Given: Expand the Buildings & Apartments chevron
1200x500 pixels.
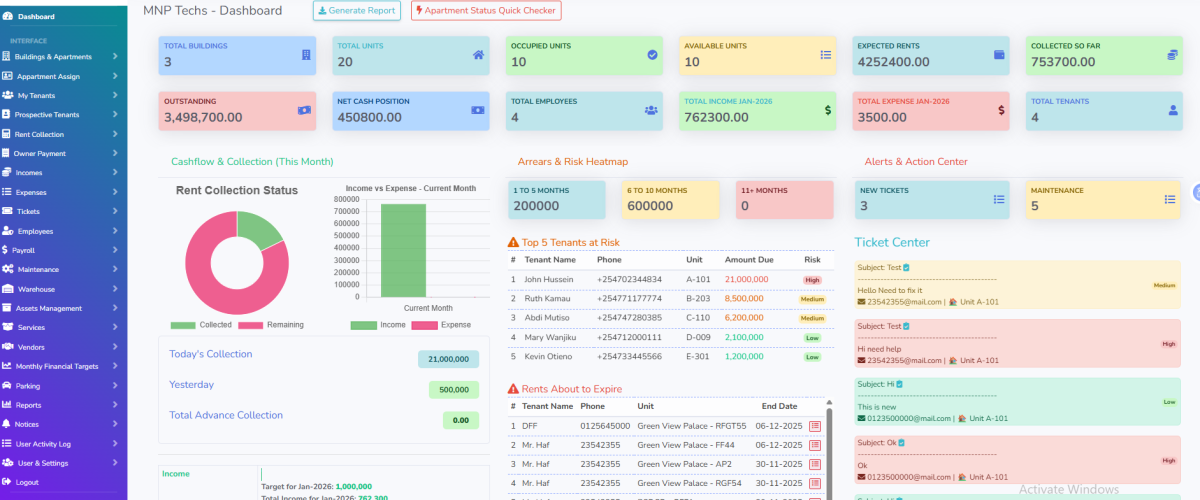Looking at the screenshot, I should [115, 57].
